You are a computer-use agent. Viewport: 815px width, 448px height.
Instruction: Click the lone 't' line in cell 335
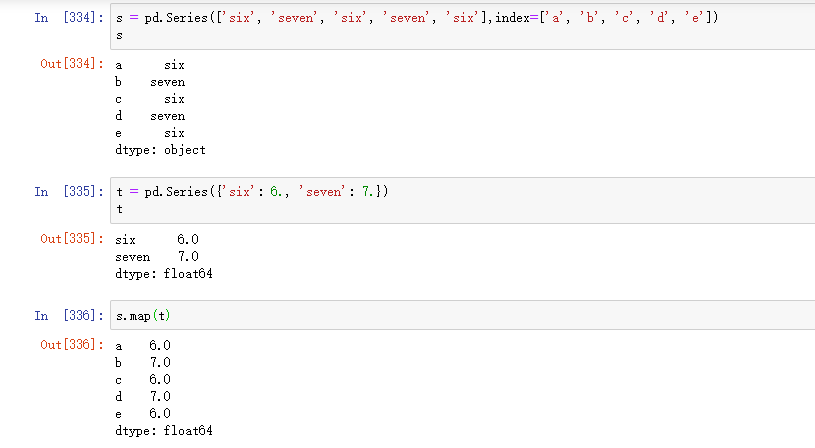tap(120, 209)
